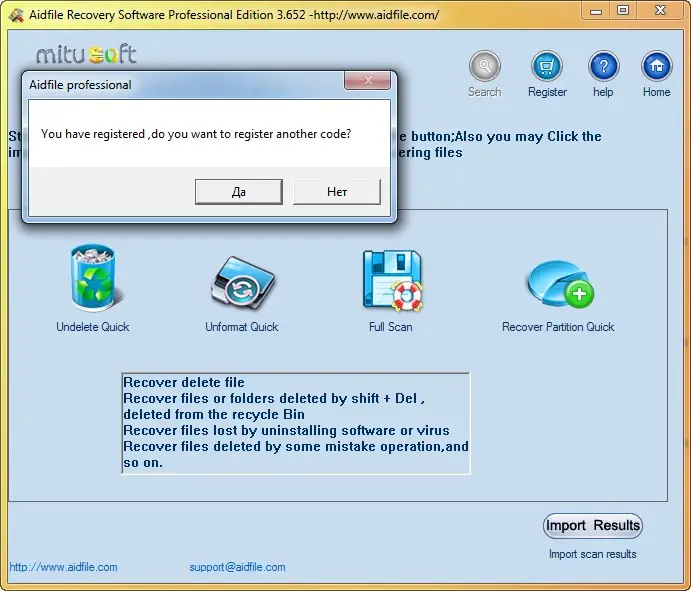691x591 pixels.
Task: Click the support@aidfile.com email link
Action: (237, 567)
